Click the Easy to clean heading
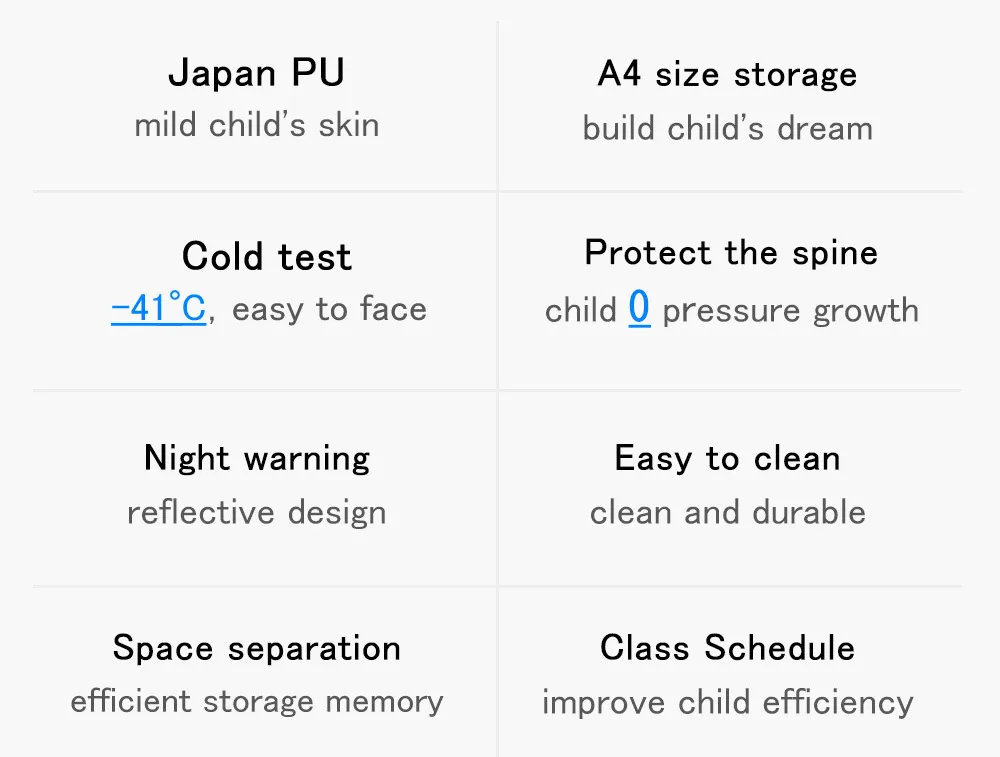 pos(728,459)
